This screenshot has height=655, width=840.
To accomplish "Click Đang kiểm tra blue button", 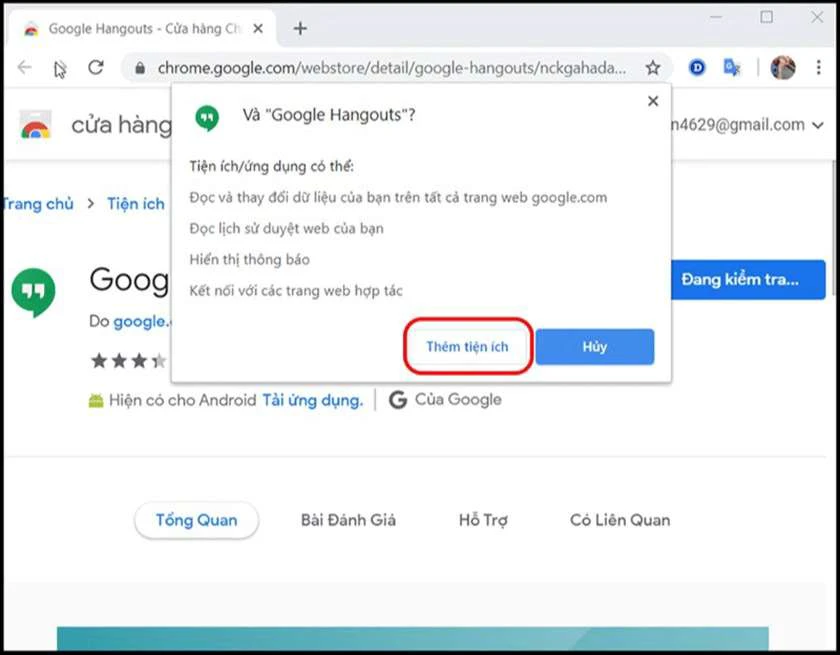I will coord(748,280).
